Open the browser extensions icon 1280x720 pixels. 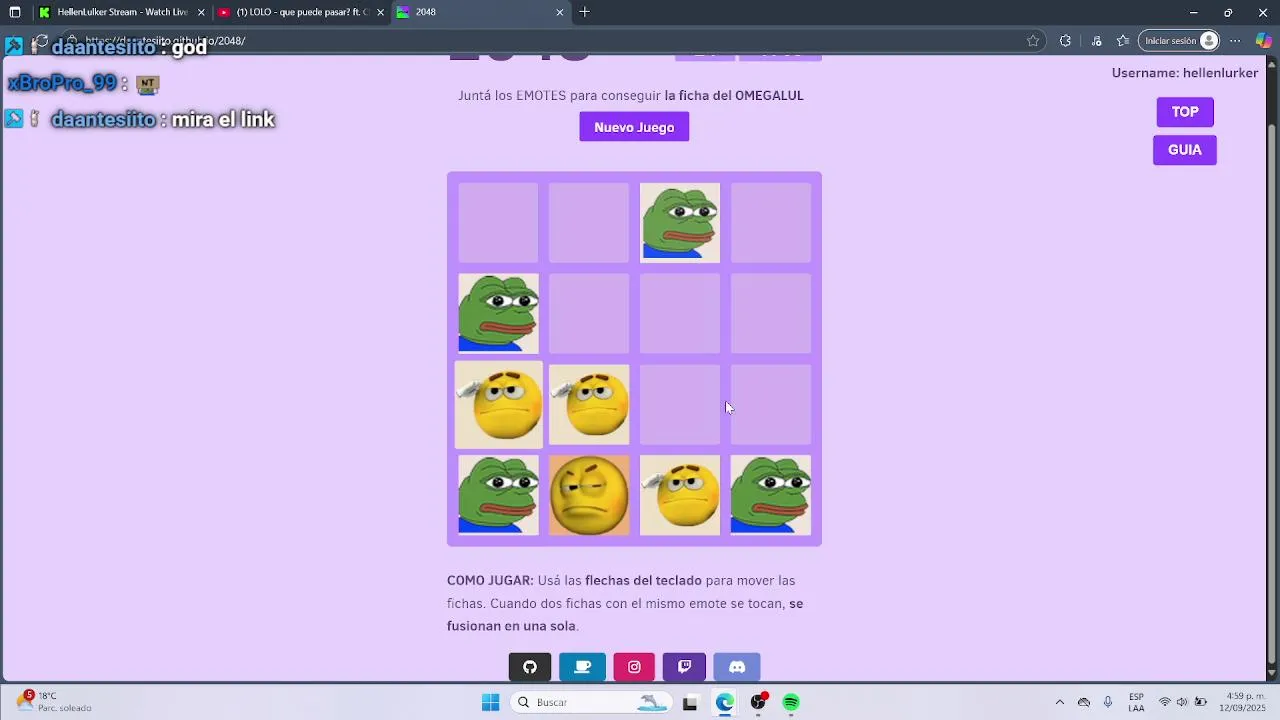pyautogui.click(x=1065, y=41)
